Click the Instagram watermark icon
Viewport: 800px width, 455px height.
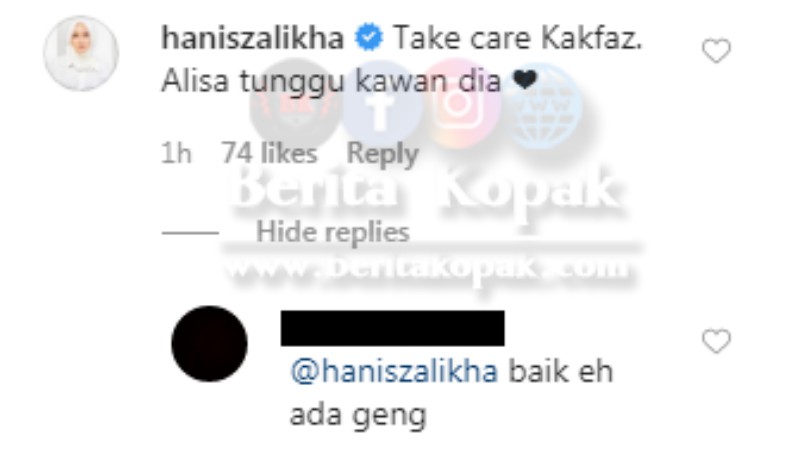point(460,103)
